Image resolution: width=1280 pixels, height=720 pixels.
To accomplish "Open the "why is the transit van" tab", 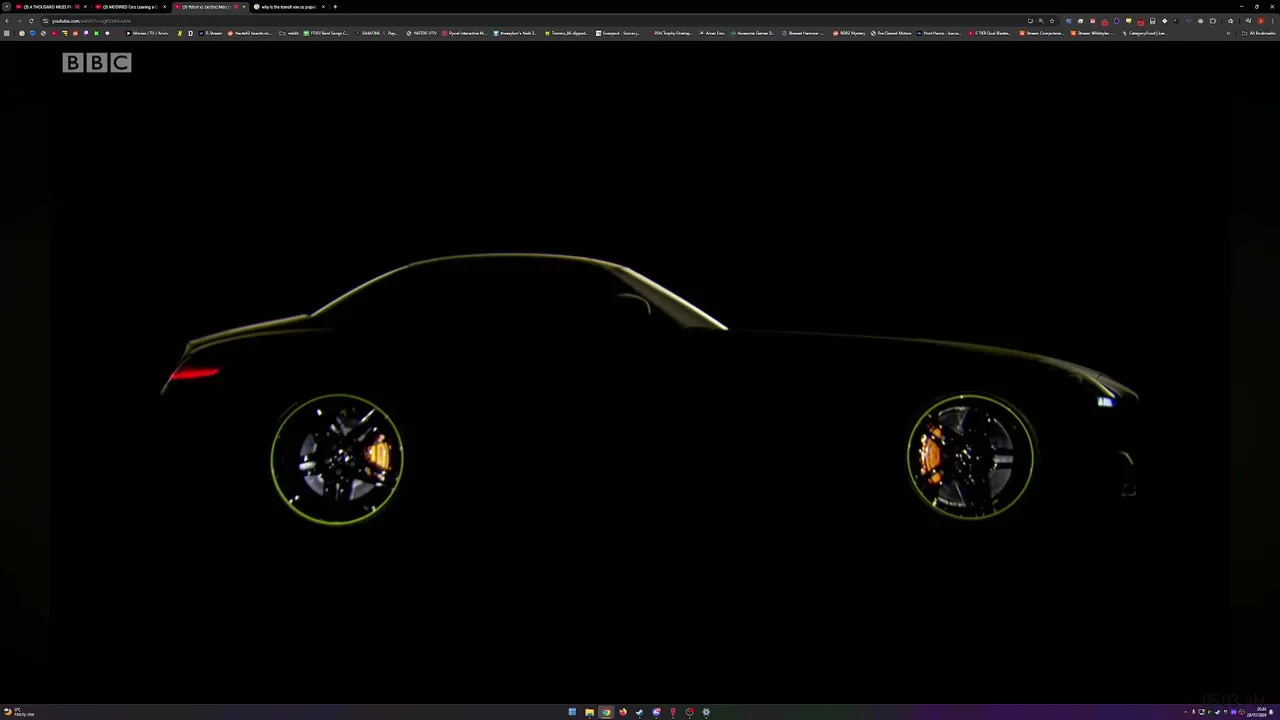I will click(x=288, y=7).
